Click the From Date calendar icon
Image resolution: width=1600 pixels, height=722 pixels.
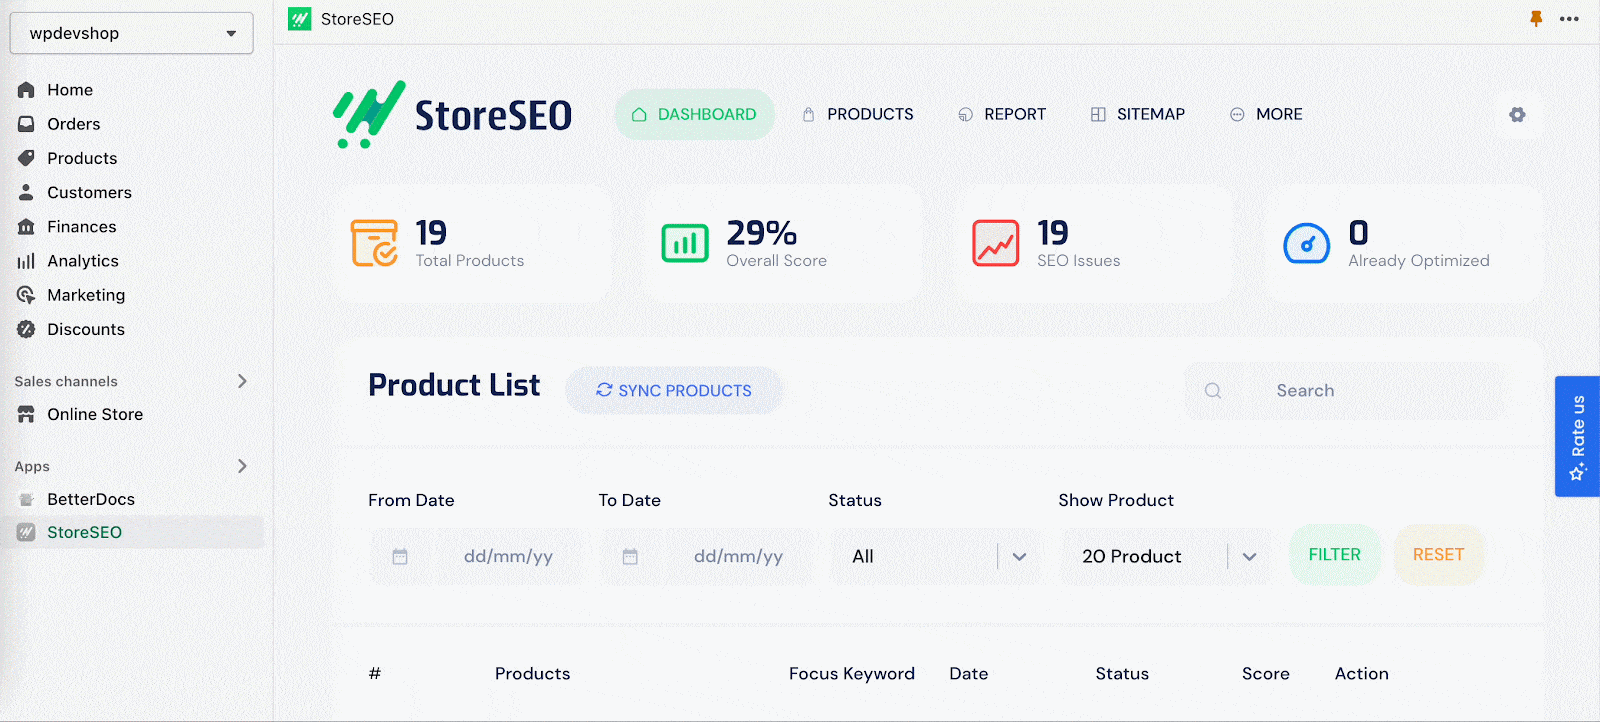pos(400,557)
